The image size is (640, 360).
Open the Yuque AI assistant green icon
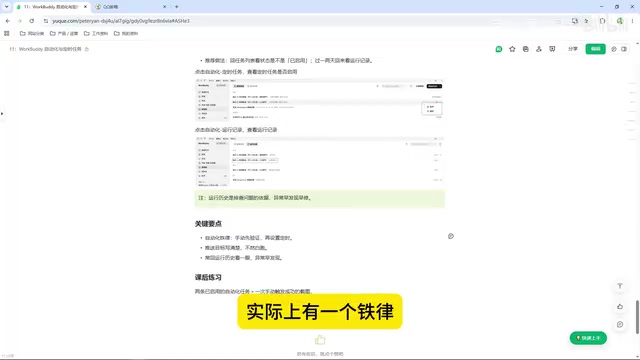(499, 49)
